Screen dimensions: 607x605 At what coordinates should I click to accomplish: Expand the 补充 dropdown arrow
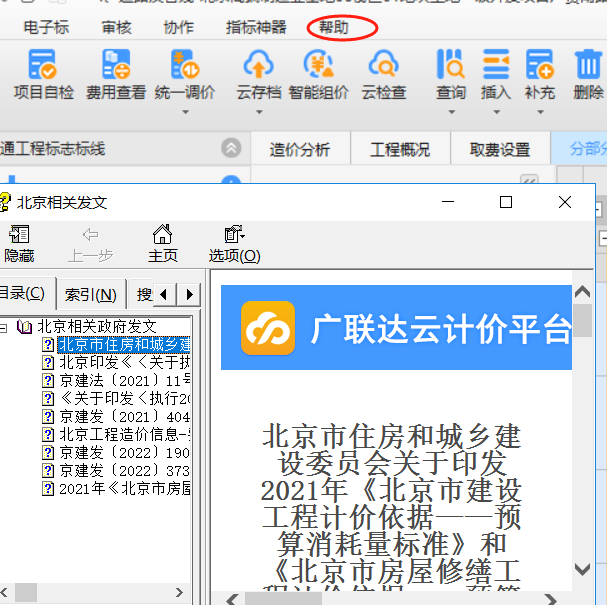coord(540,112)
